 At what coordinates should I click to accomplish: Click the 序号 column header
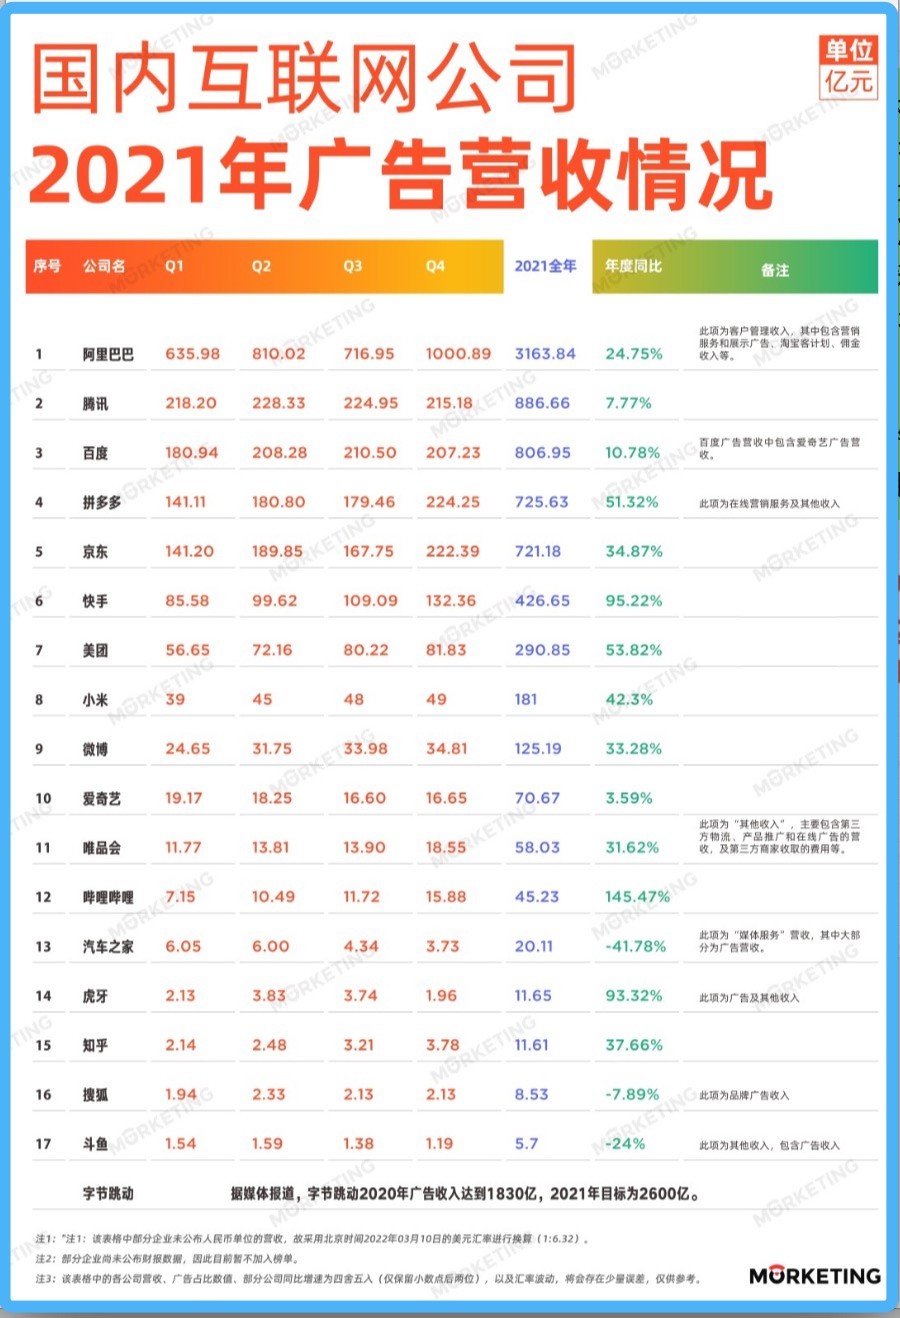point(47,266)
